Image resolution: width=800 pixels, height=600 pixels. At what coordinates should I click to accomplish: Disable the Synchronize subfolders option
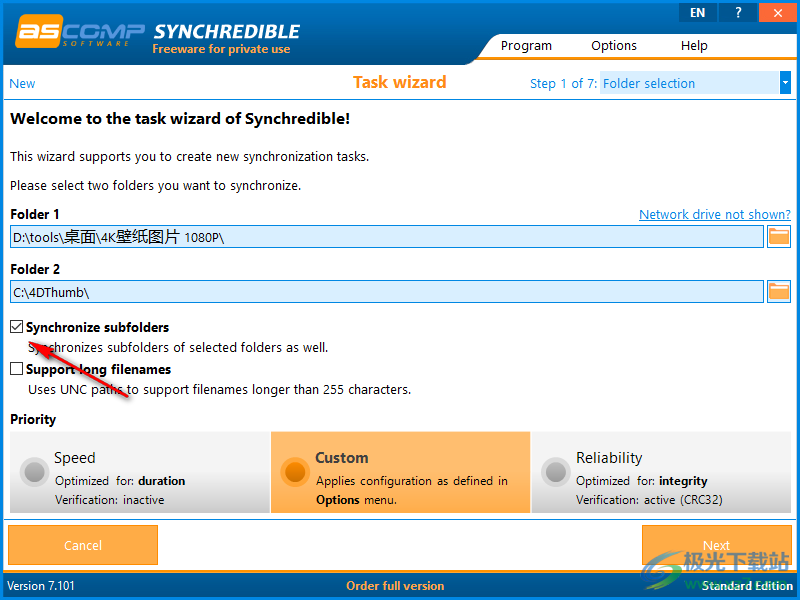pyautogui.click(x=16, y=326)
